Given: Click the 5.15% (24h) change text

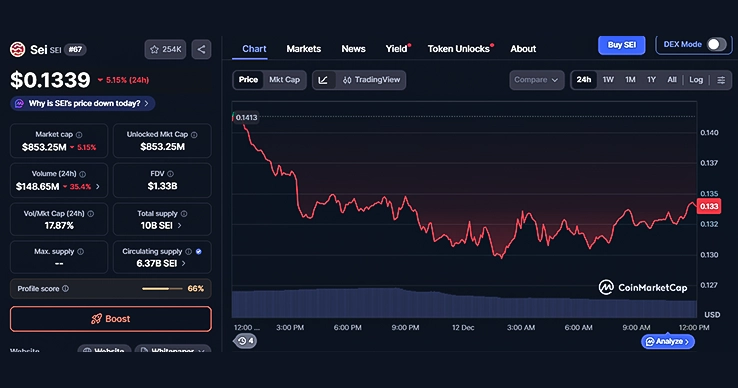Looking at the screenshot, I should (127, 80).
